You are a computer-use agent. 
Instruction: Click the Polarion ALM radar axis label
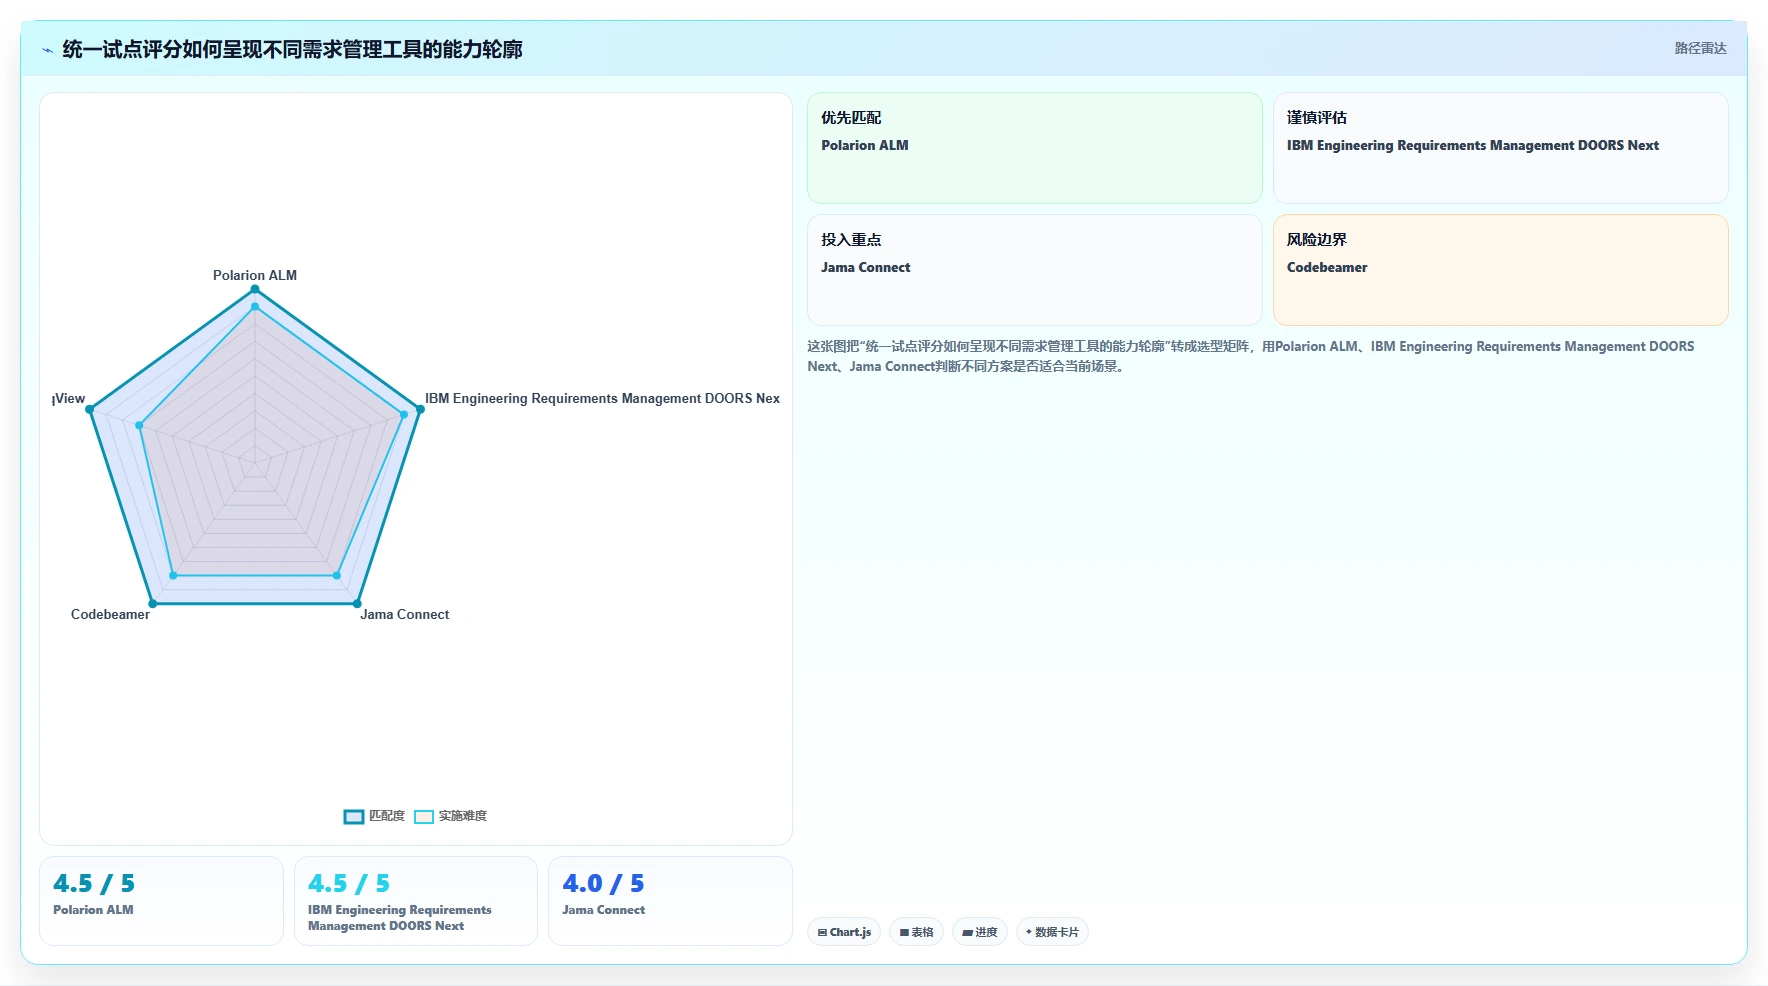[255, 275]
